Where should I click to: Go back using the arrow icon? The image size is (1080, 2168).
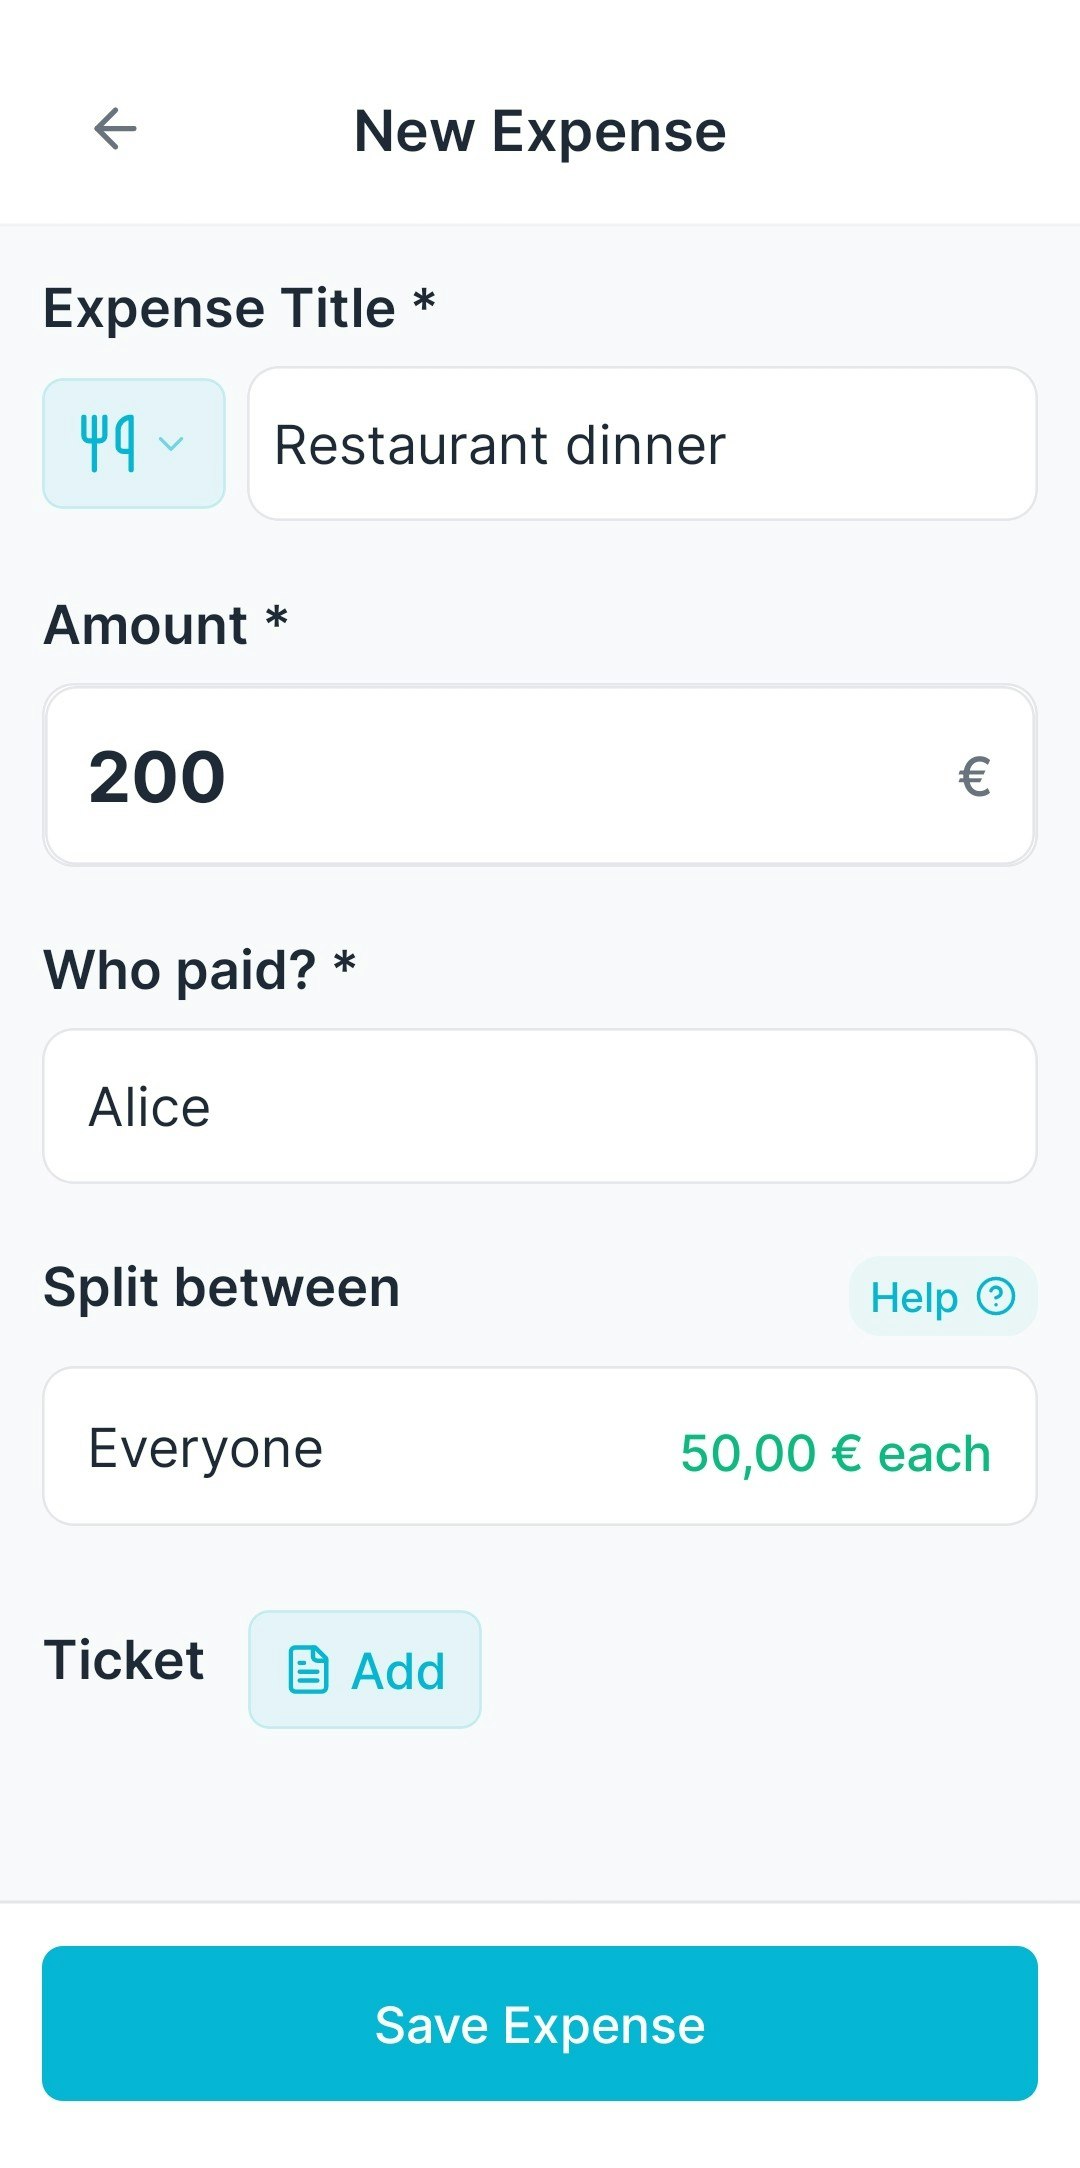[115, 129]
